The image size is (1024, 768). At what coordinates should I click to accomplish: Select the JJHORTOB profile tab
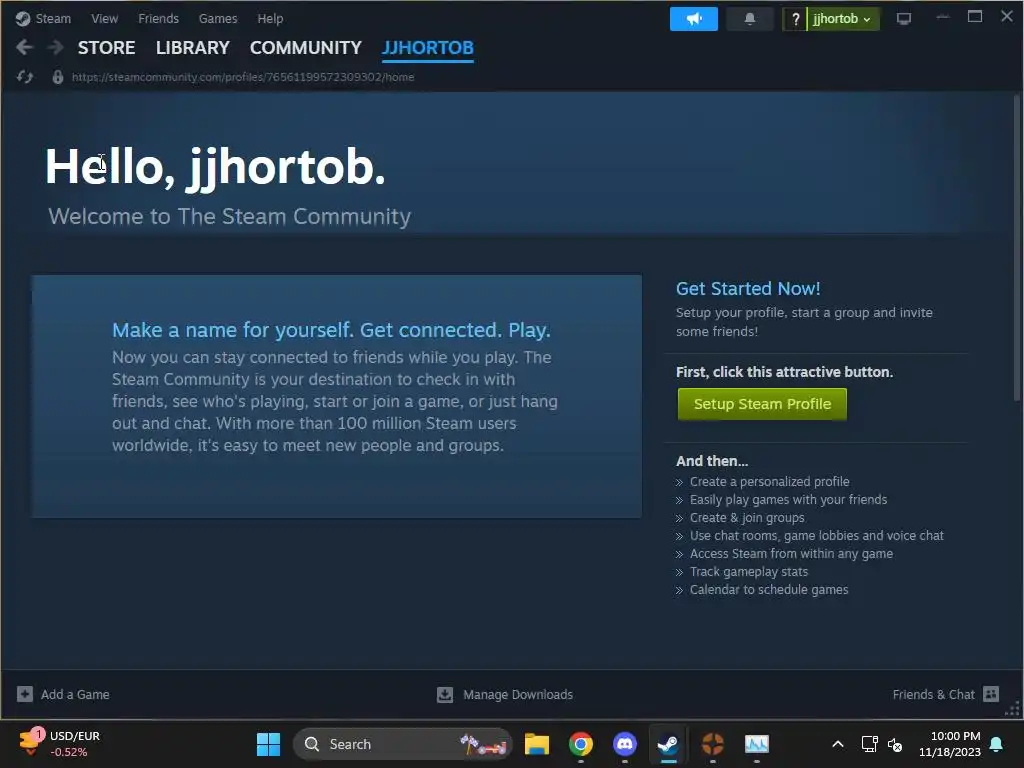coord(428,48)
